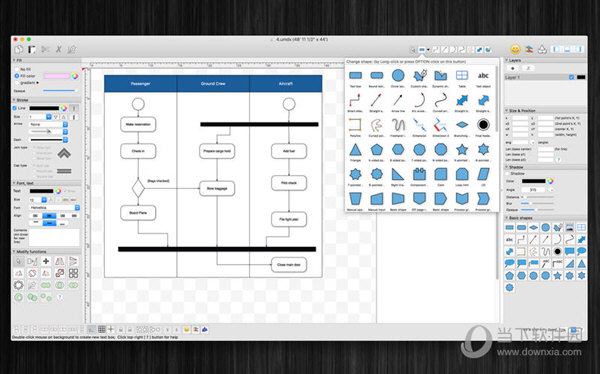Adjust the shadow Blur slider
The height and width of the screenshot is (374, 600).
pyautogui.click(x=538, y=203)
